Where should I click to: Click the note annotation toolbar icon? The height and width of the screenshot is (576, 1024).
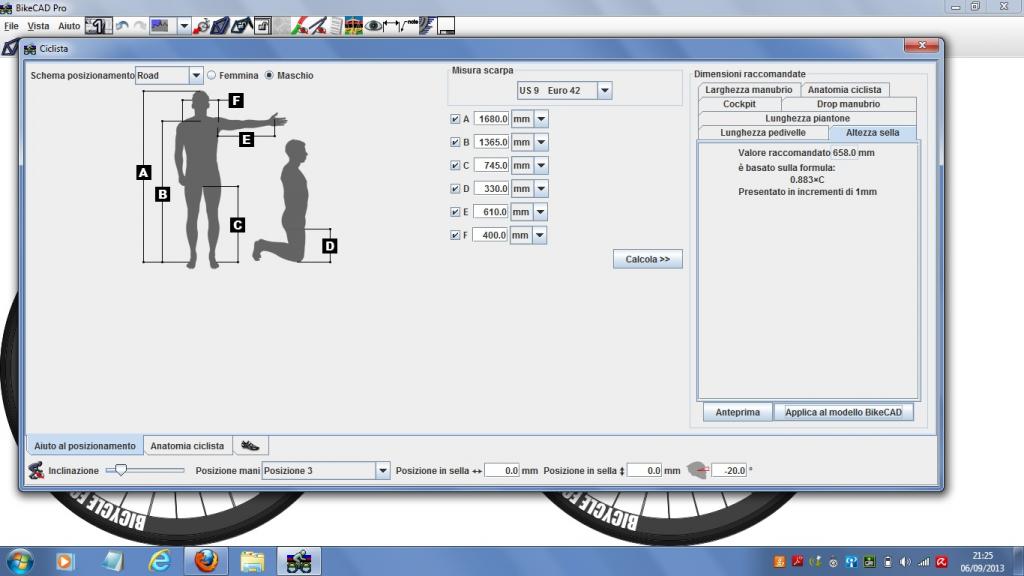[x=410, y=24]
